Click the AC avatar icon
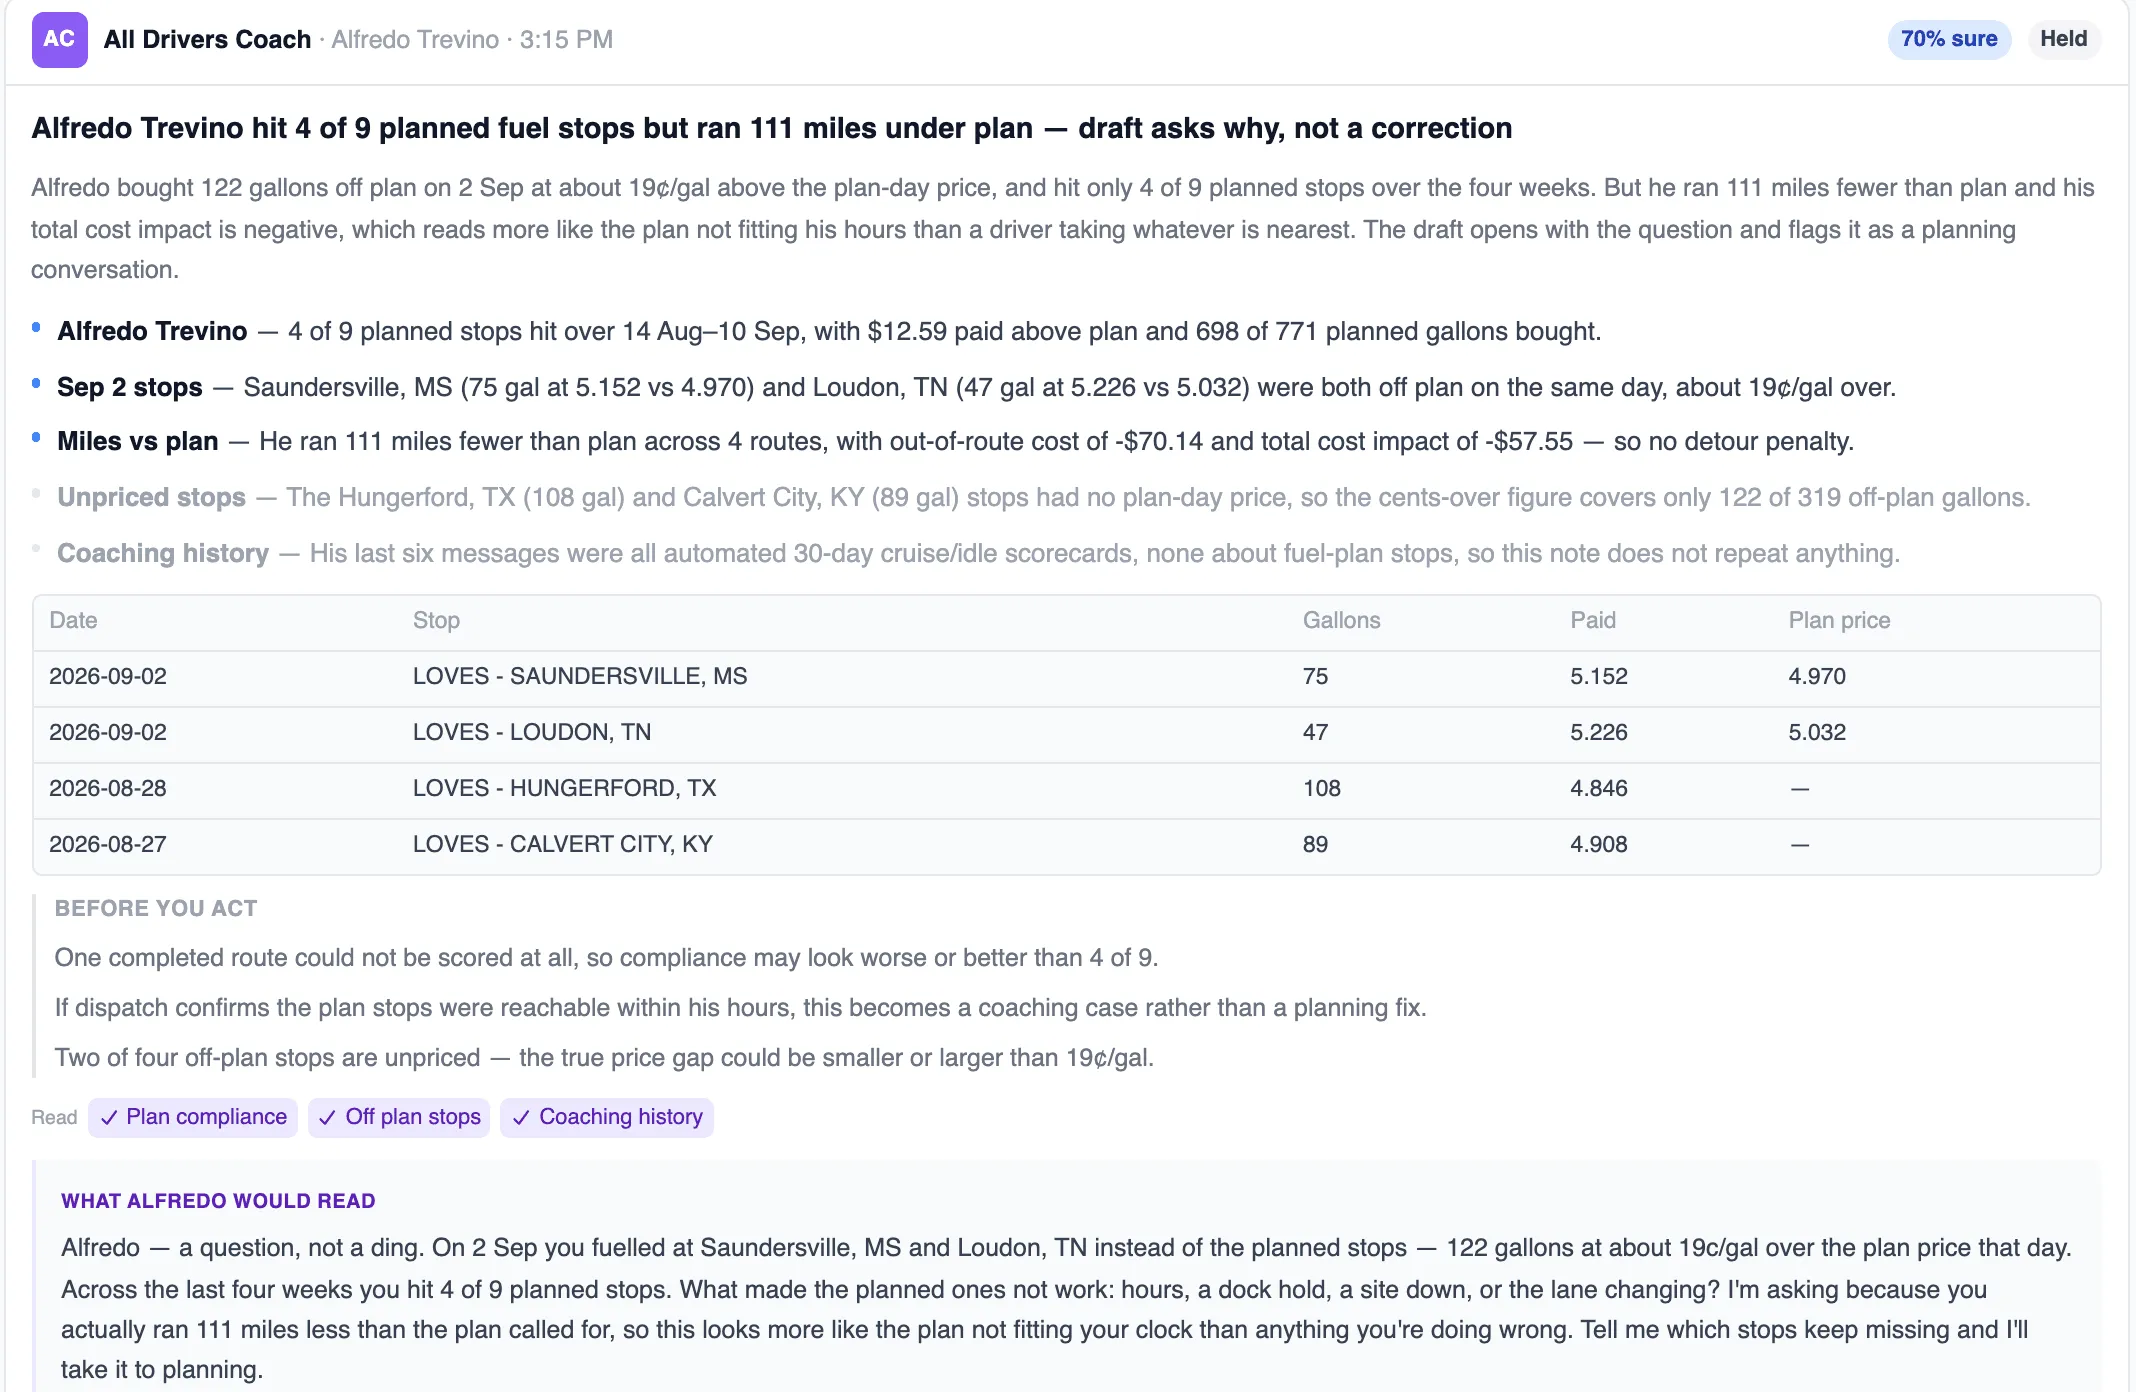The image size is (2136, 1392). (x=59, y=40)
